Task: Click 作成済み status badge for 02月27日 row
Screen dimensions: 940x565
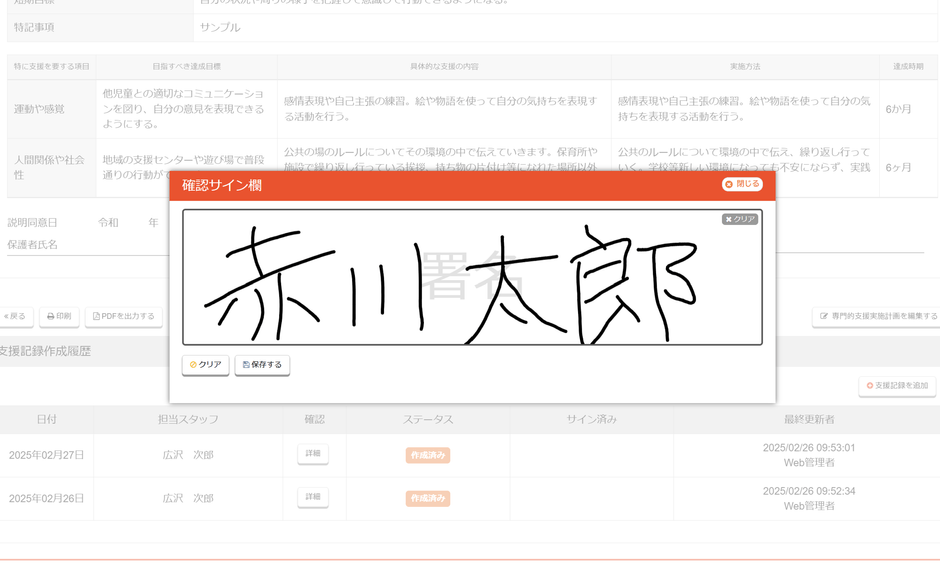Action: [x=428, y=455]
